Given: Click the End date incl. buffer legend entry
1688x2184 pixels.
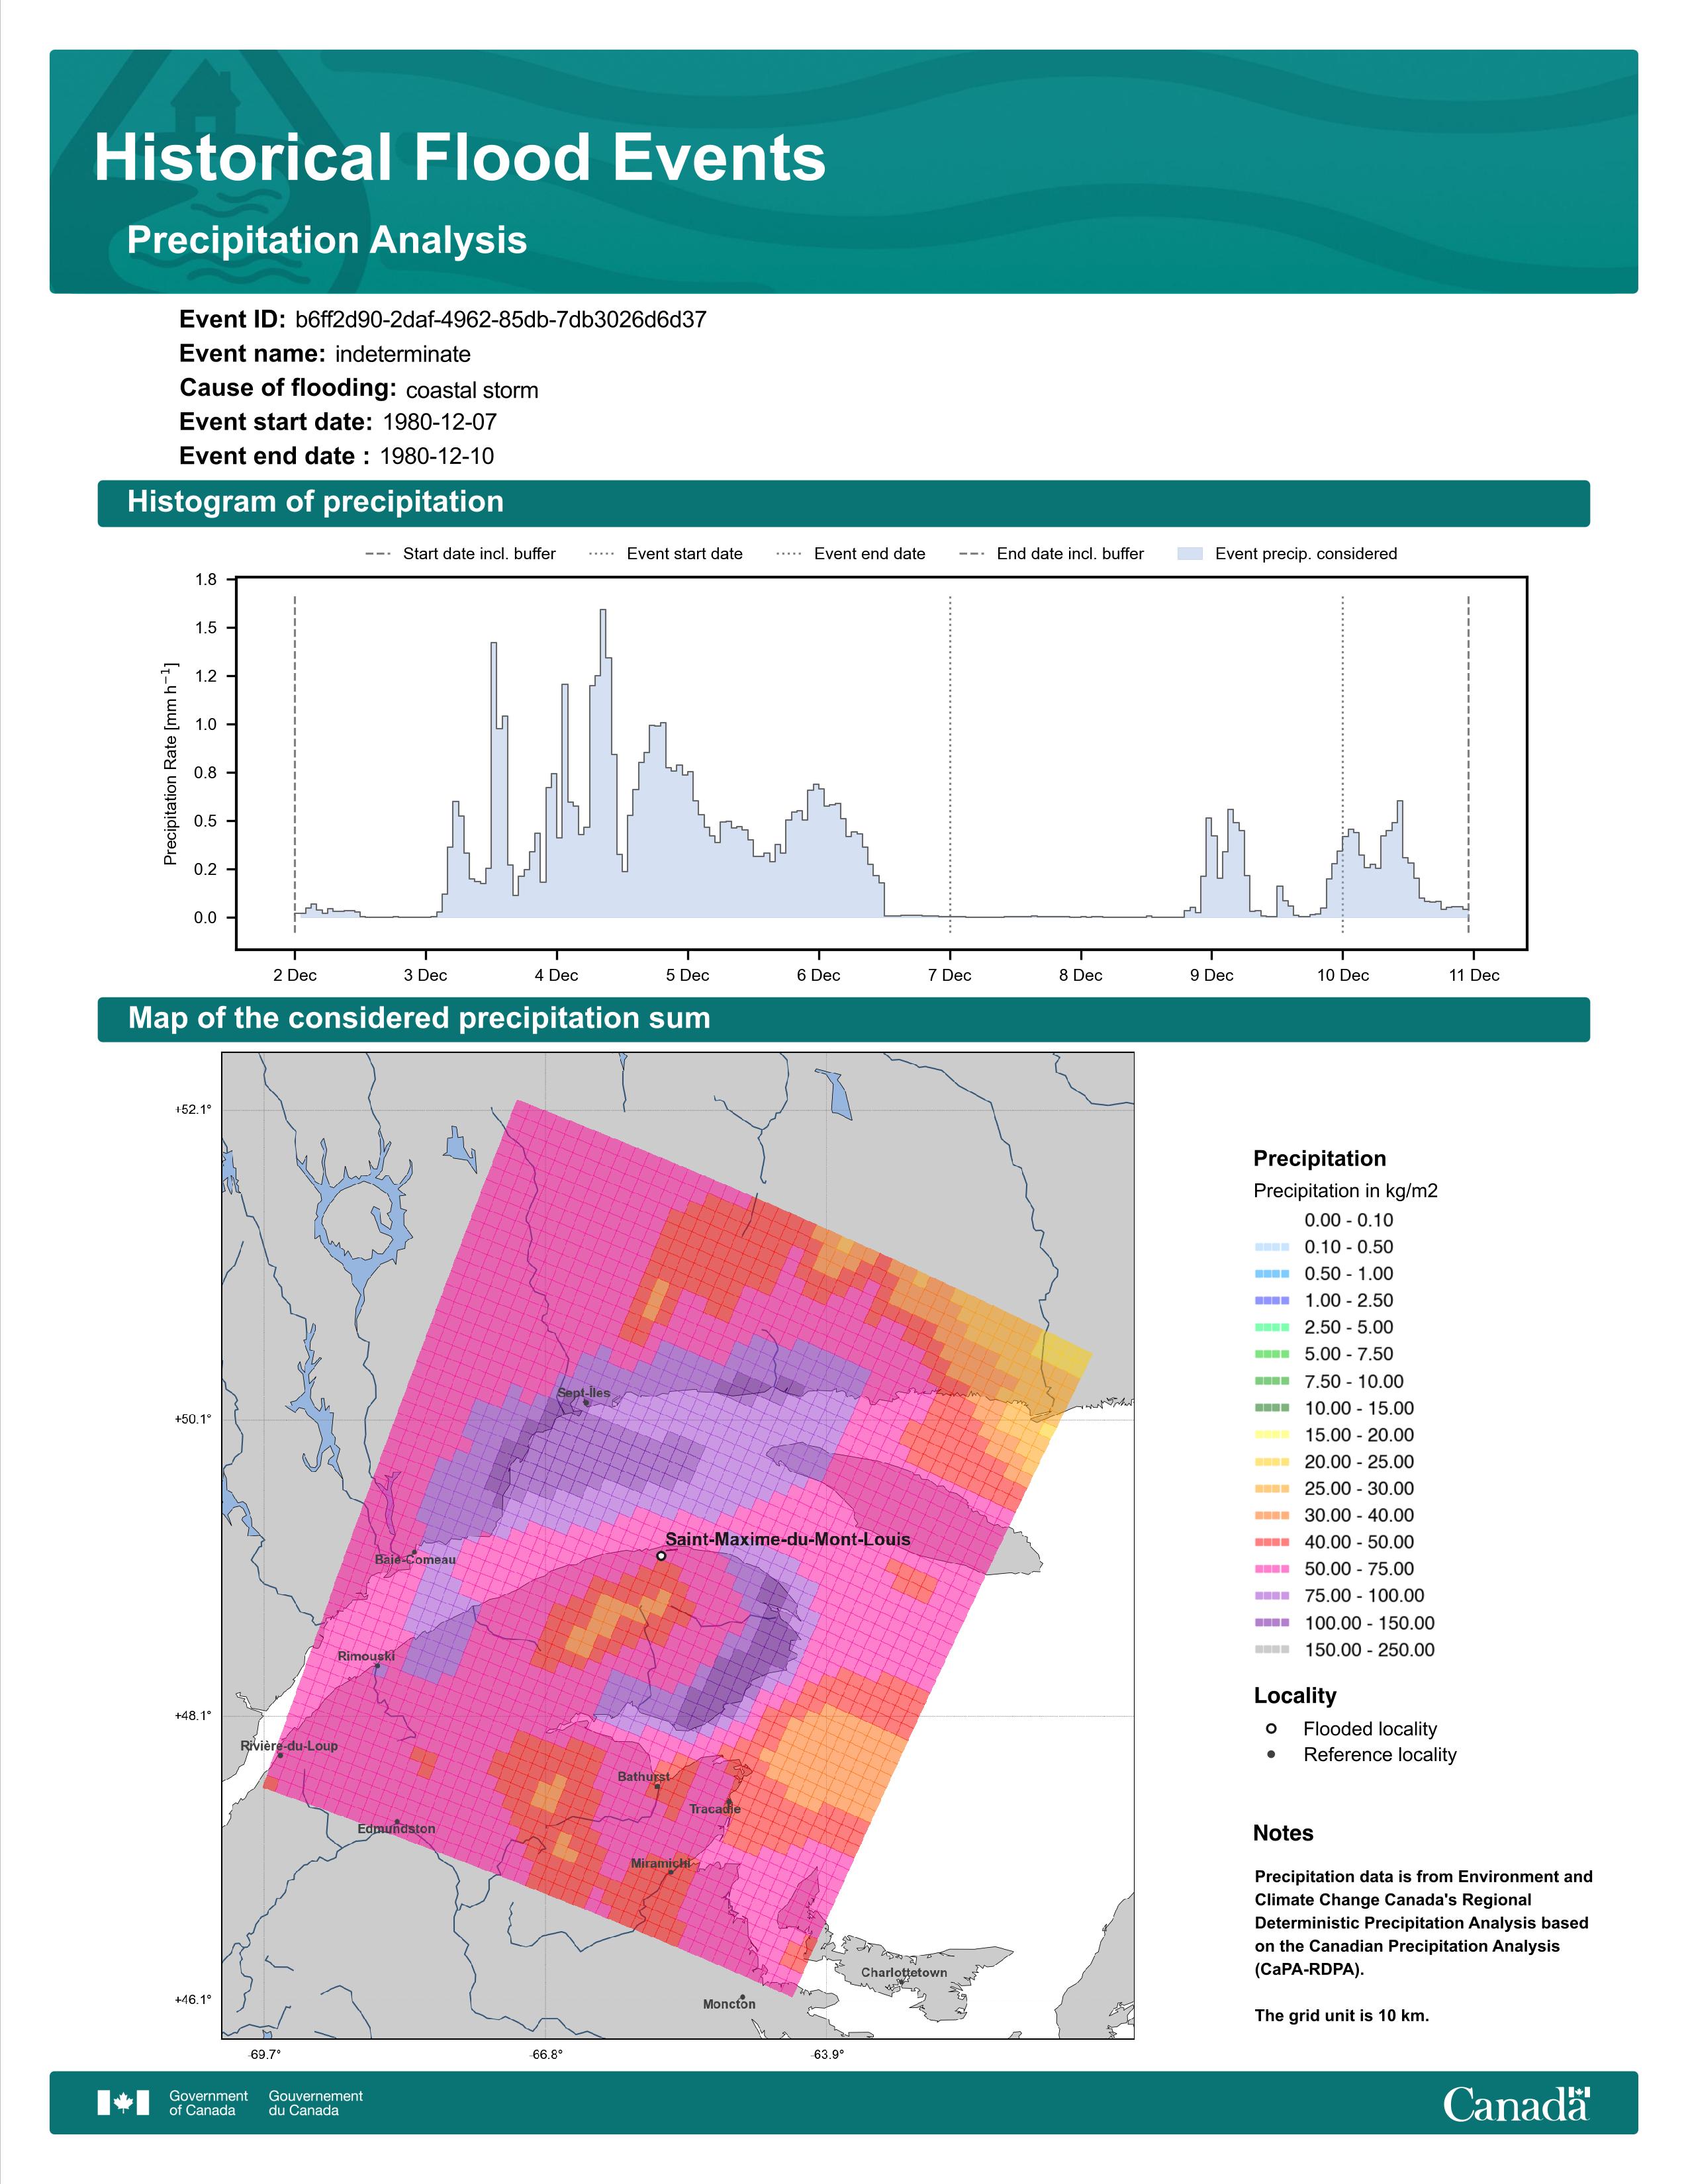Looking at the screenshot, I should [1051, 554].
